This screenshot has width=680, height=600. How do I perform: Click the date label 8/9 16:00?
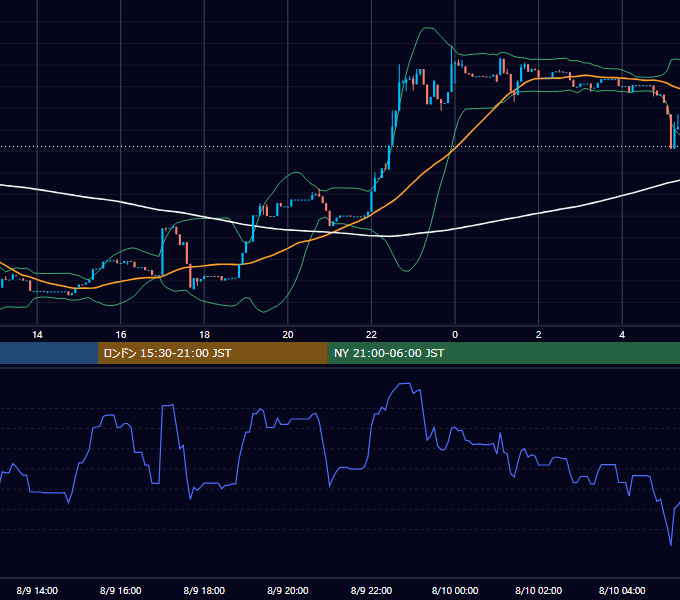pos(121,590)
